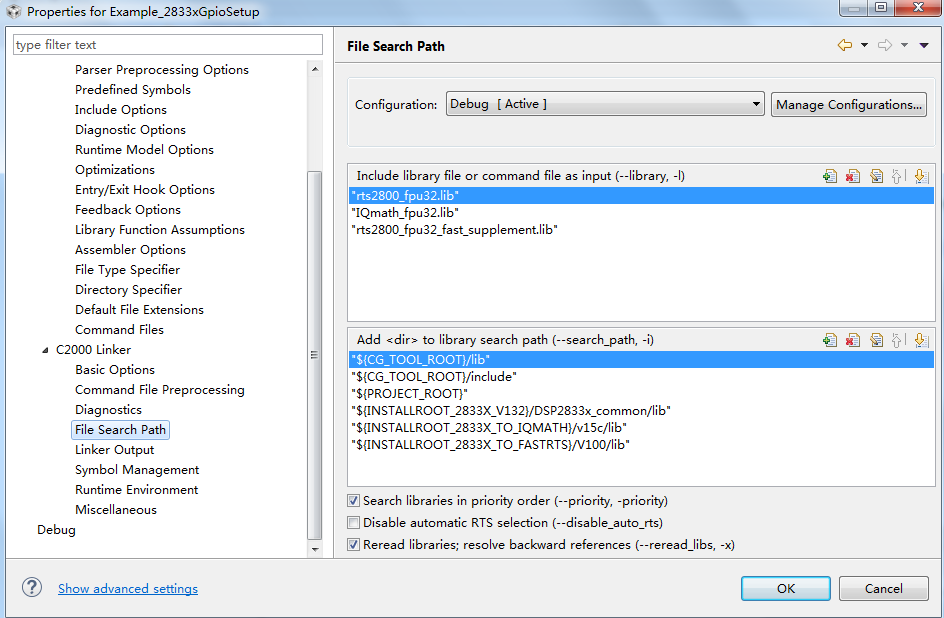Select rts2800_fpu32.lib entry
Screen dimensions: 944x618
(x=641, y=196)
